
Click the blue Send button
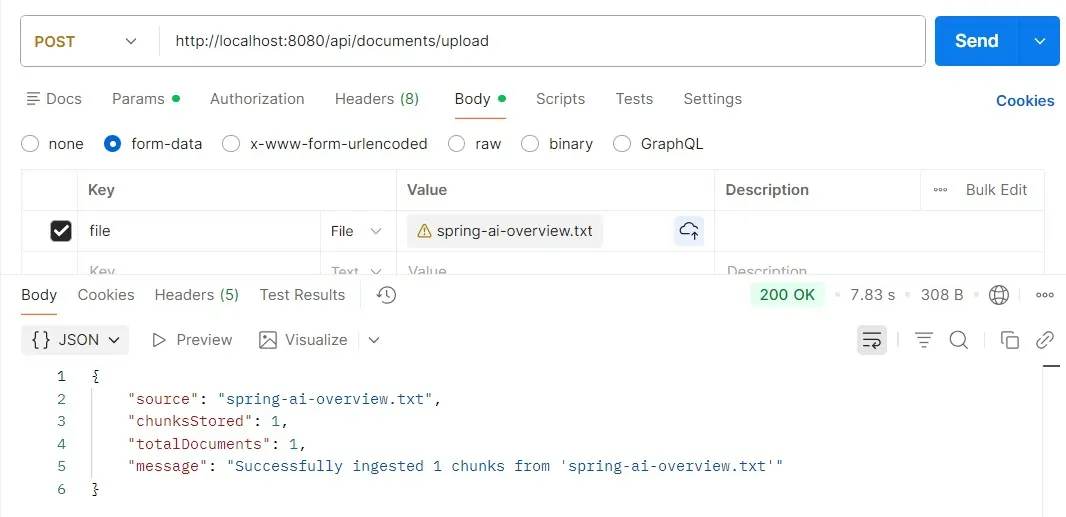click(976, 41)
